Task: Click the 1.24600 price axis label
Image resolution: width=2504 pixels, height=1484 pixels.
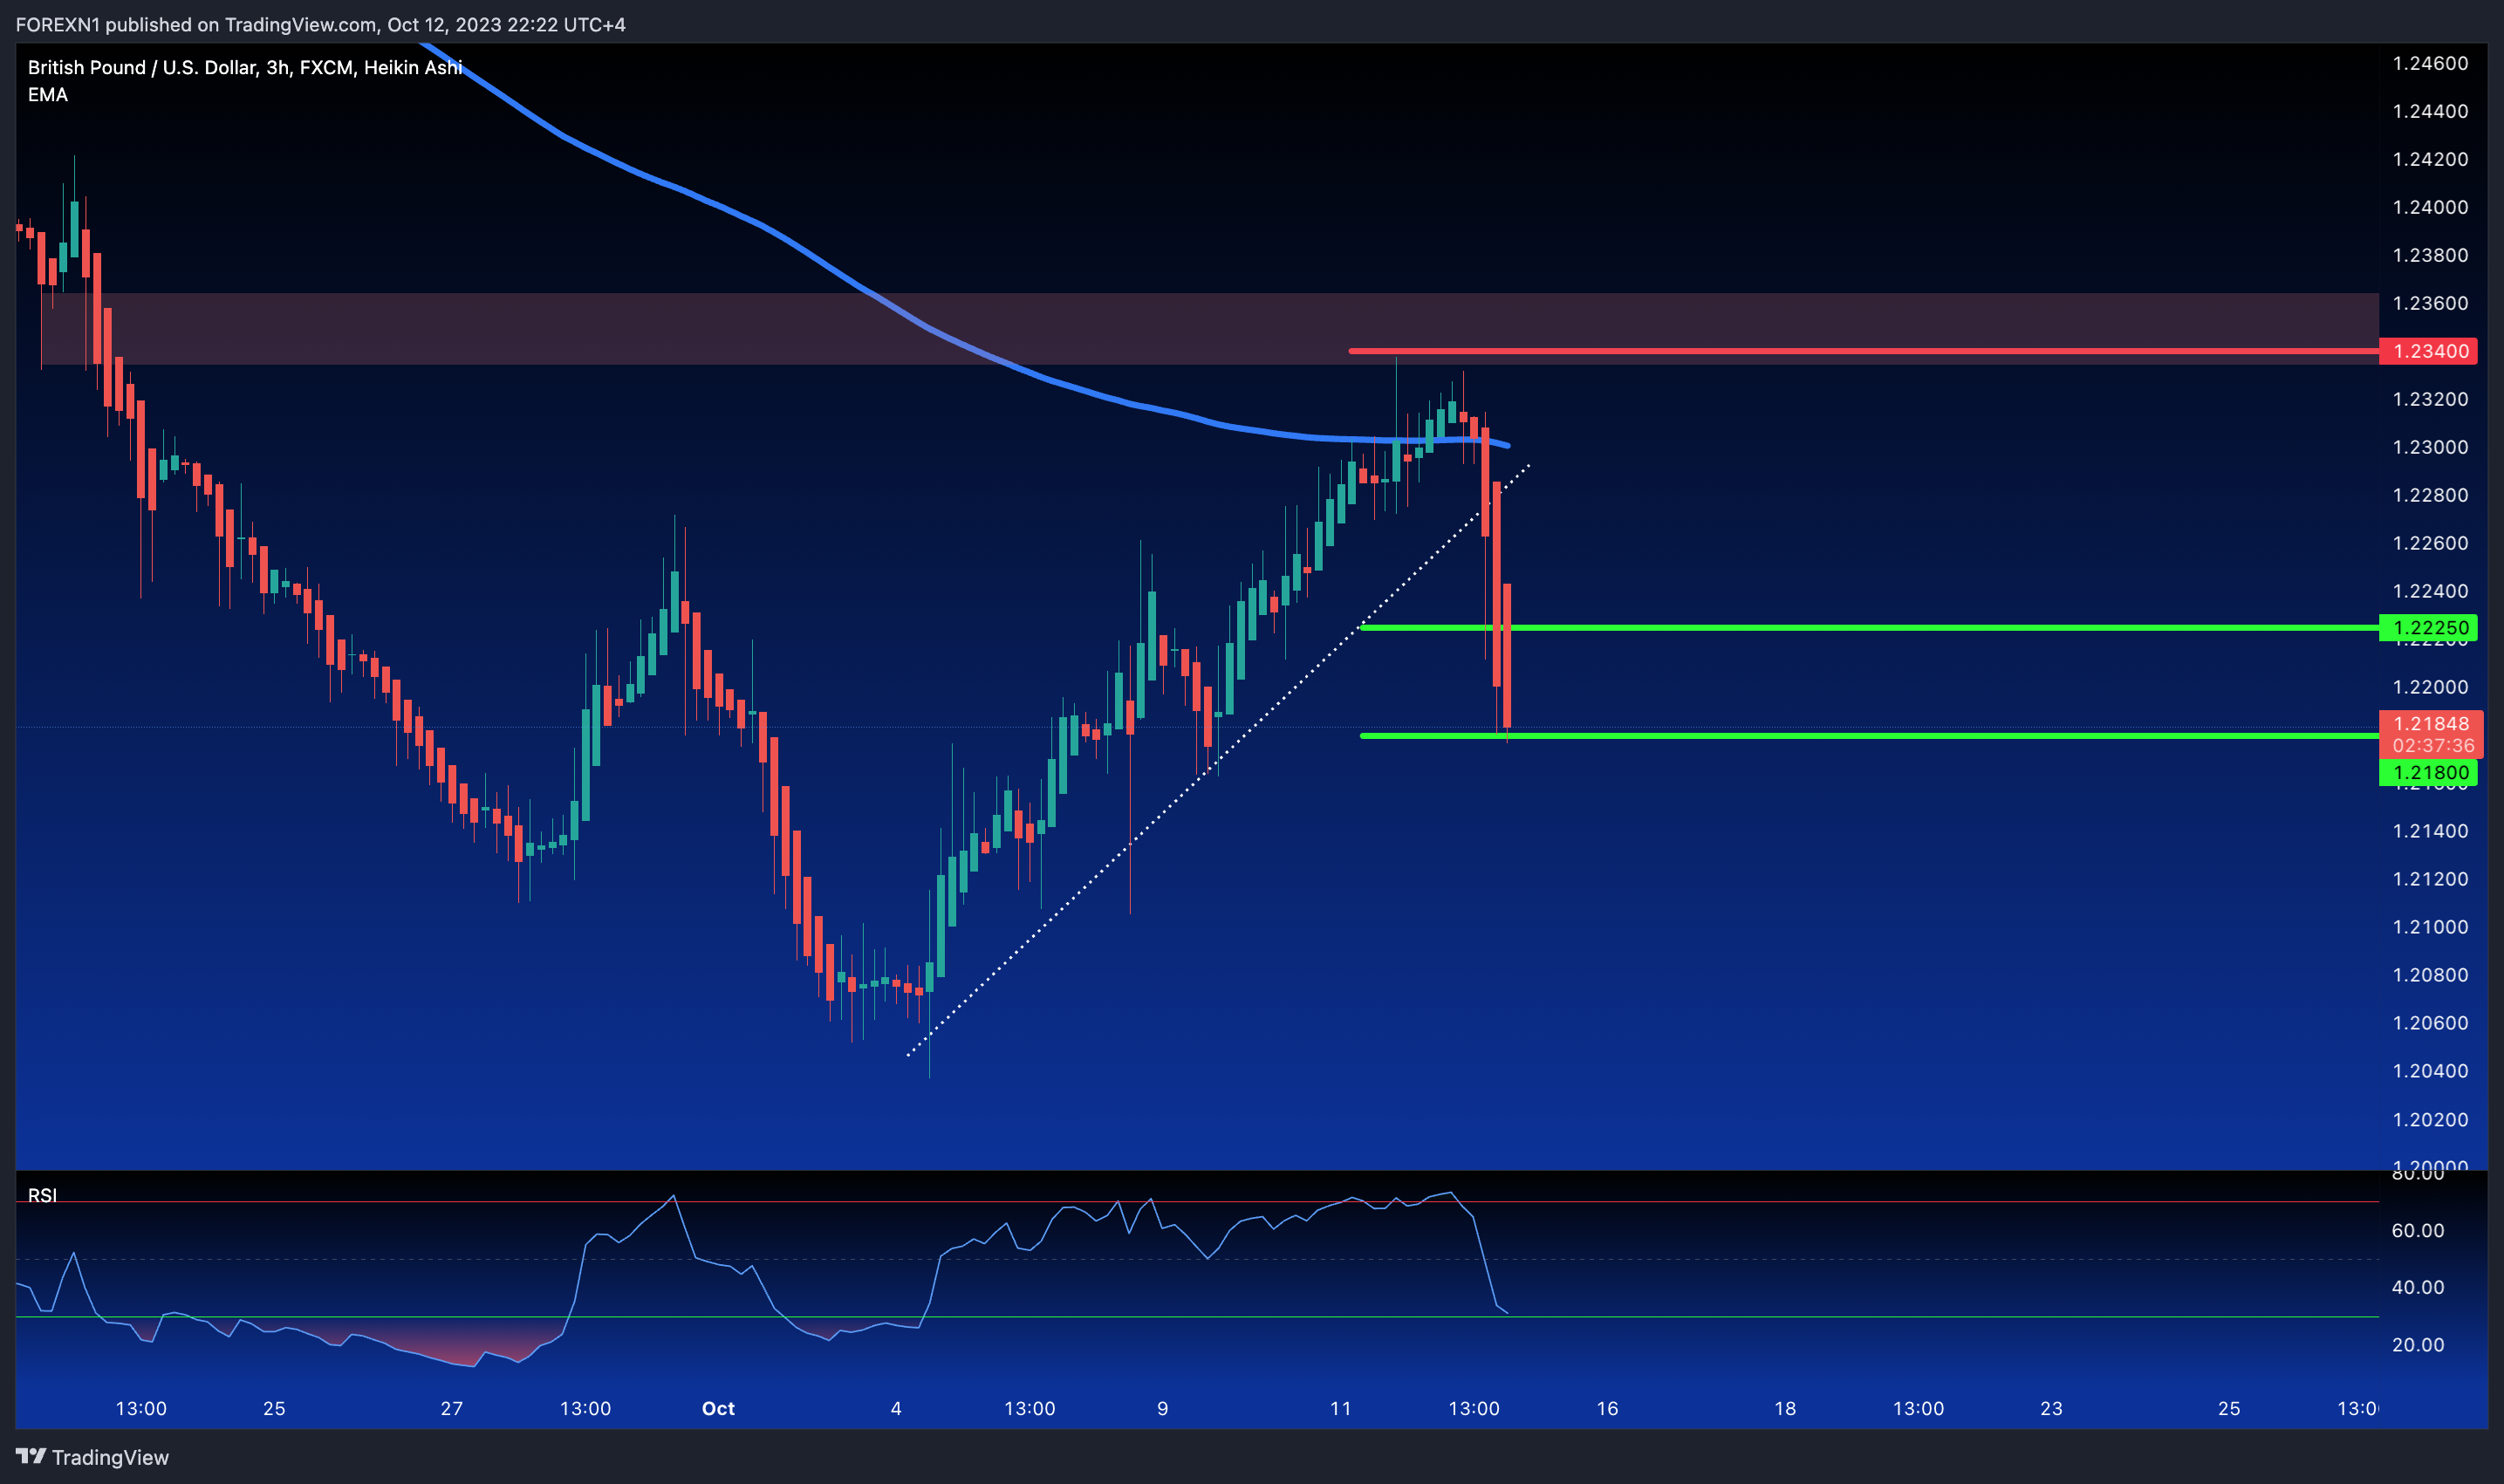Action: click(x=2430, y=63)
